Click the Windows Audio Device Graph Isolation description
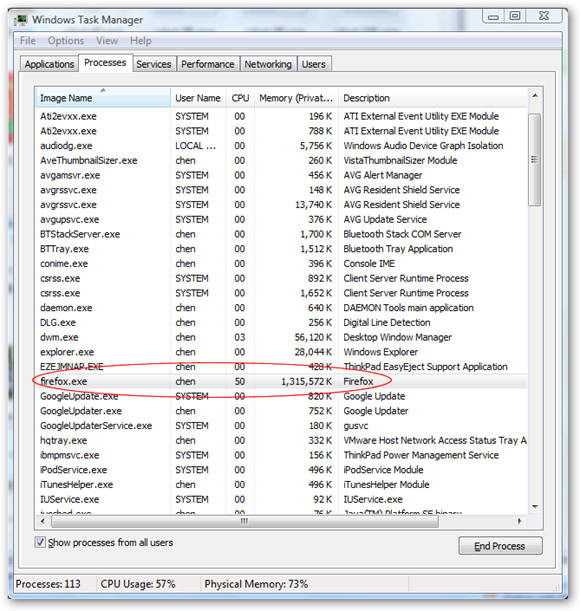The width and height of the screenshot is (580, 611). (x=423, y=146)
